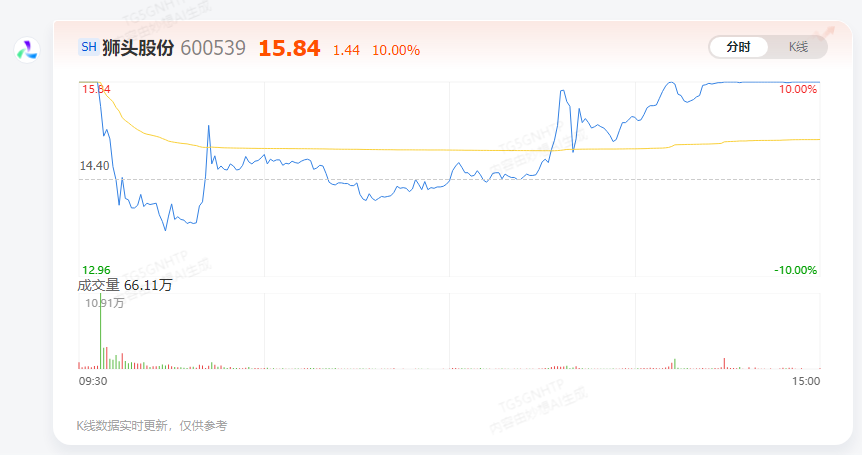
Task: Click the 14.40 previous close price label
Action: [96, 166]
